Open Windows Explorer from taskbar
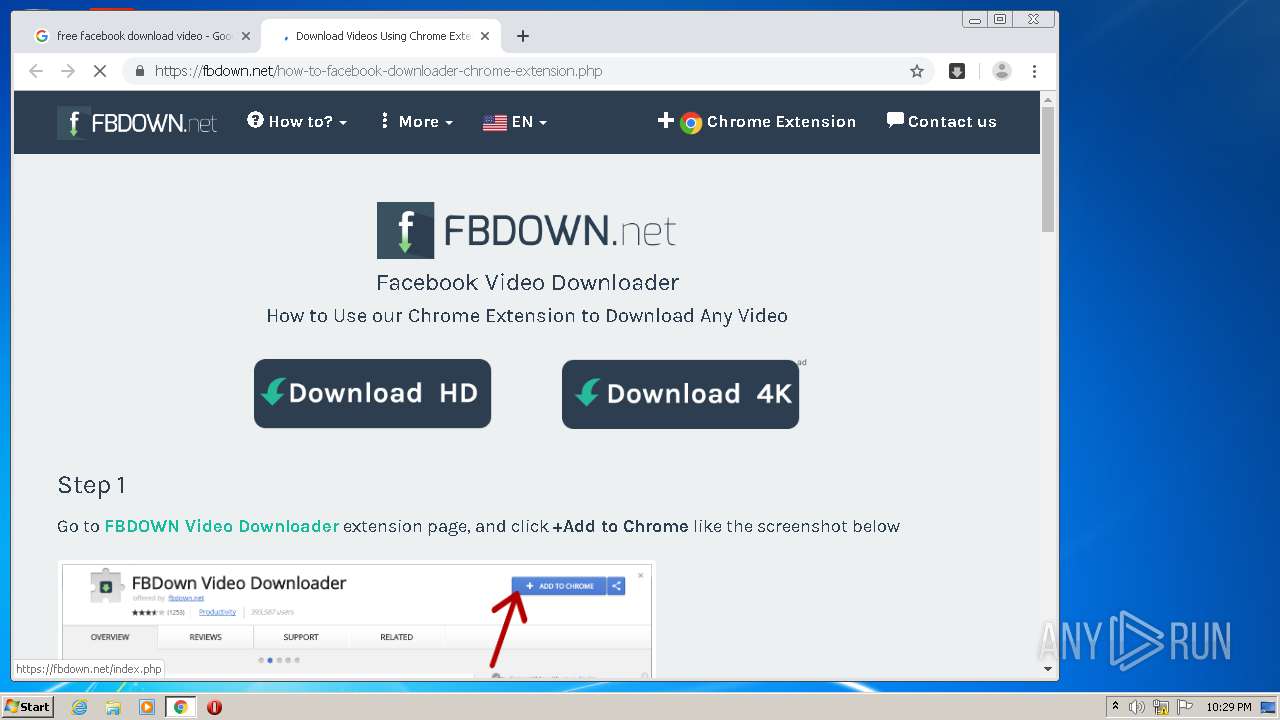This screenshot has height=720, width=1280. click(113, 707)
